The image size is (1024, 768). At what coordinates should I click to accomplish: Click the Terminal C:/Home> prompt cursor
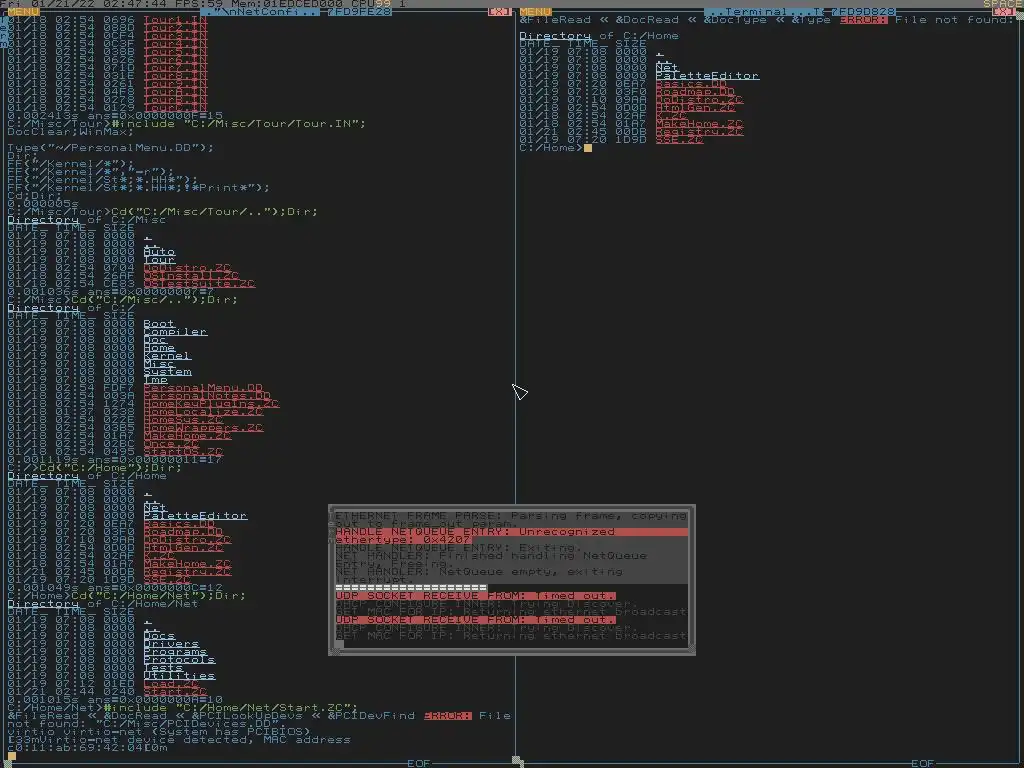(x=588, y=148)
